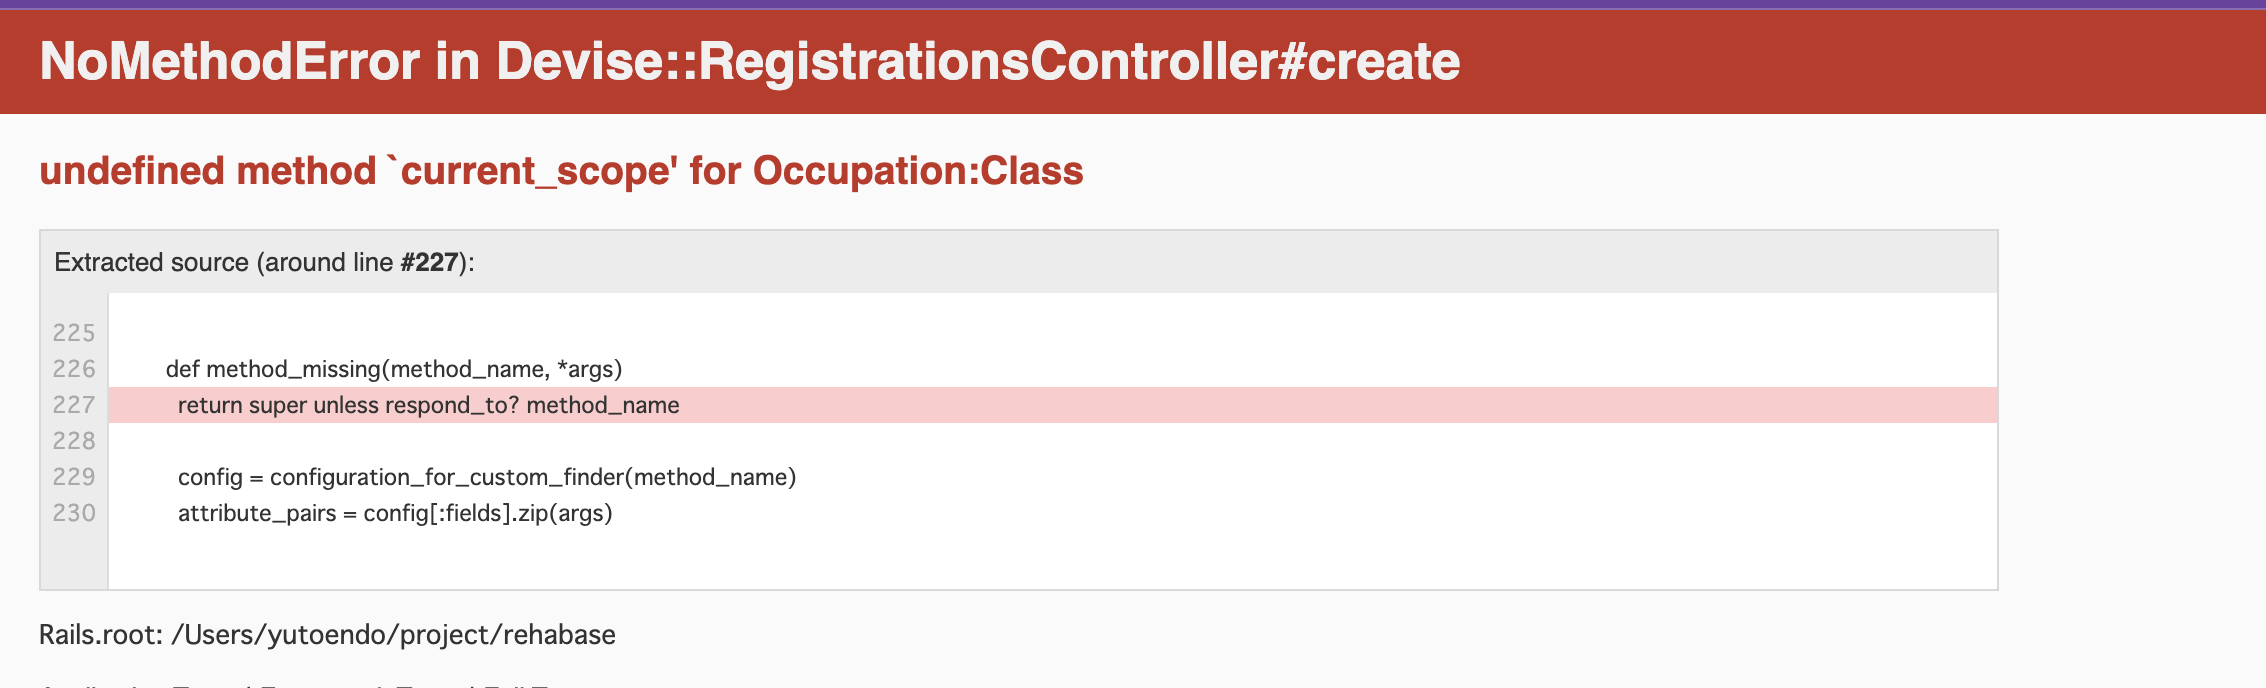Click the Rails.root label

[x=101, y=635]
